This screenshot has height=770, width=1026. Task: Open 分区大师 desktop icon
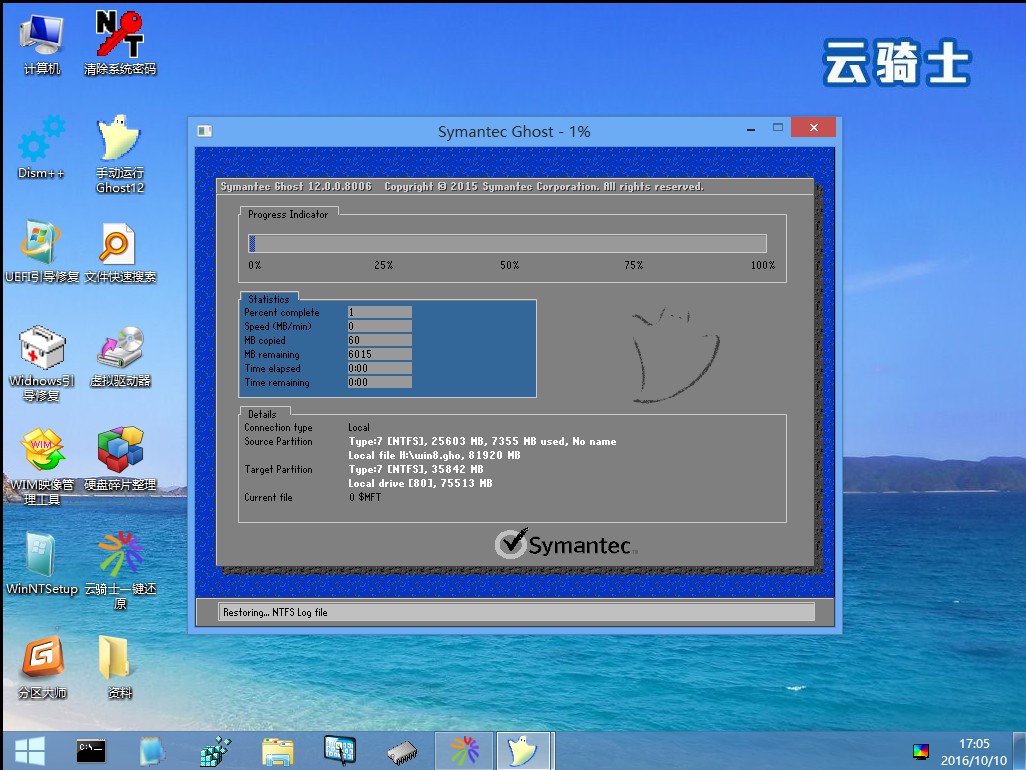click(42, 667)
